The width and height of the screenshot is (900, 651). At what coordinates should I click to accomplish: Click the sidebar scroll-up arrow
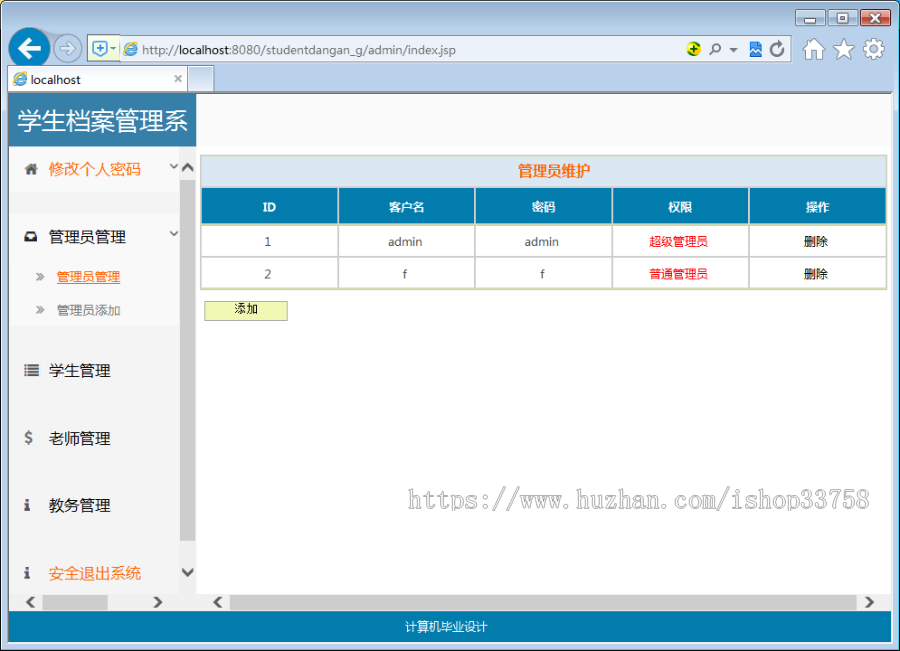pos(188,168)
